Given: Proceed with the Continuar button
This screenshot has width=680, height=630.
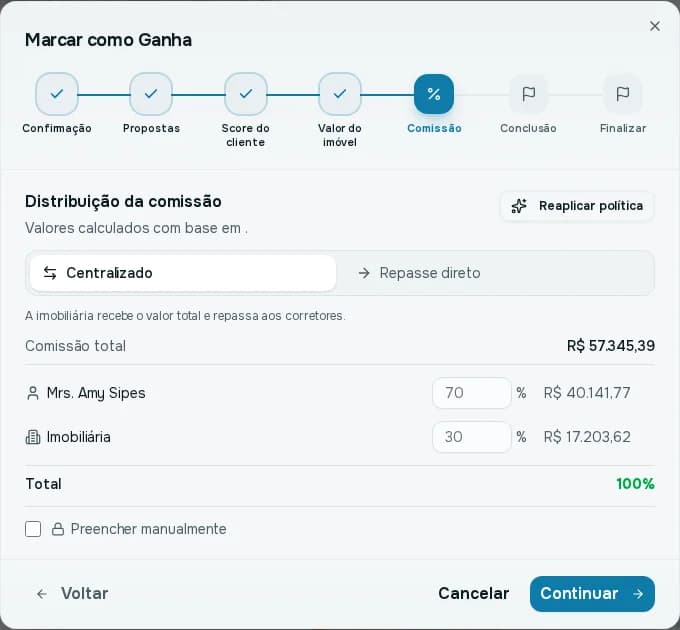Looking at the screenshot, I should [x=592, y=594].
